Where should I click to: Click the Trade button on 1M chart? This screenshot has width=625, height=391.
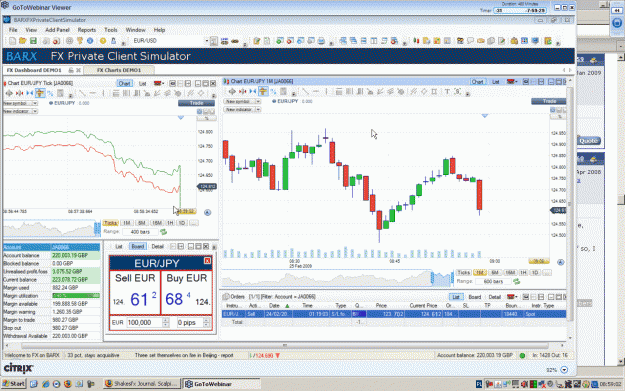549,101
